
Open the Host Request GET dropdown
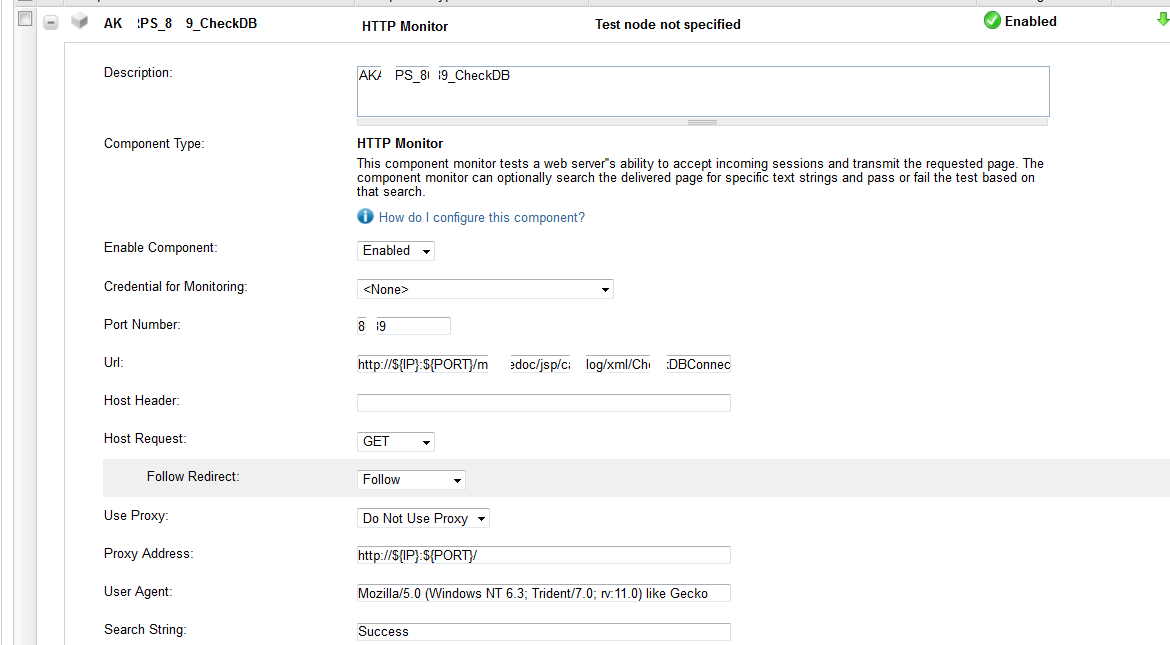point(395,442)
